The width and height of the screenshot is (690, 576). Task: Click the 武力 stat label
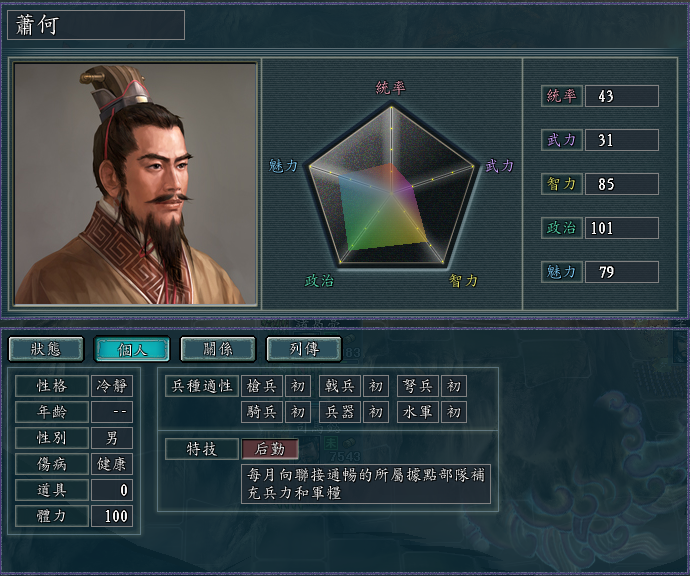point(562,140)
